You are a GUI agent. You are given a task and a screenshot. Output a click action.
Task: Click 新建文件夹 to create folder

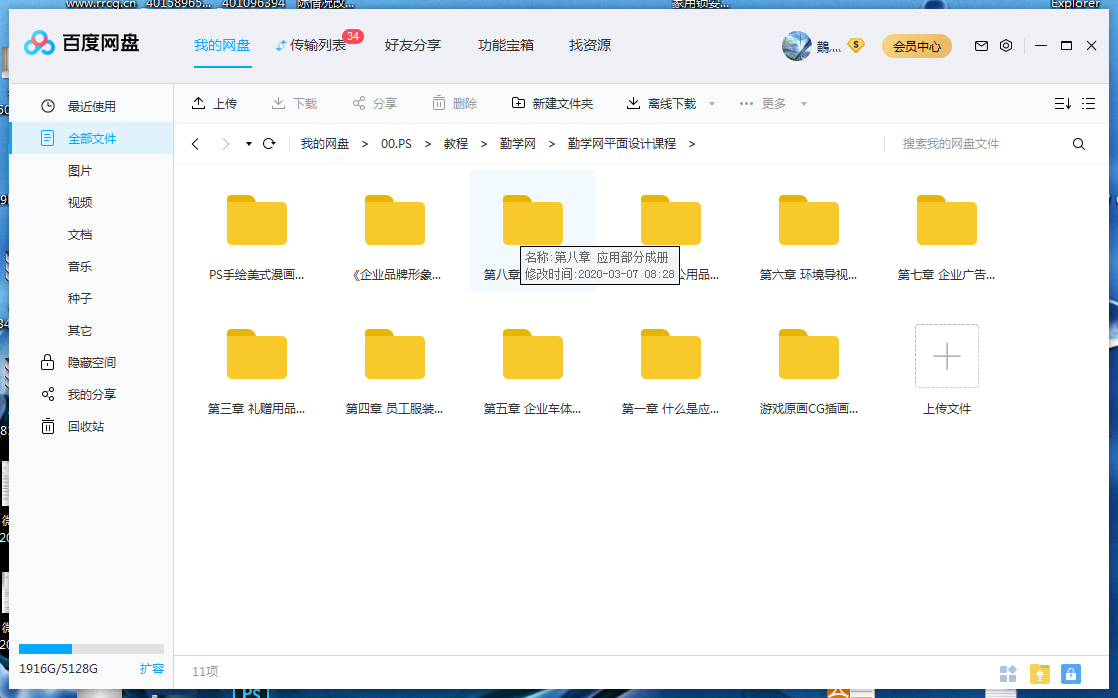[552, 103]
